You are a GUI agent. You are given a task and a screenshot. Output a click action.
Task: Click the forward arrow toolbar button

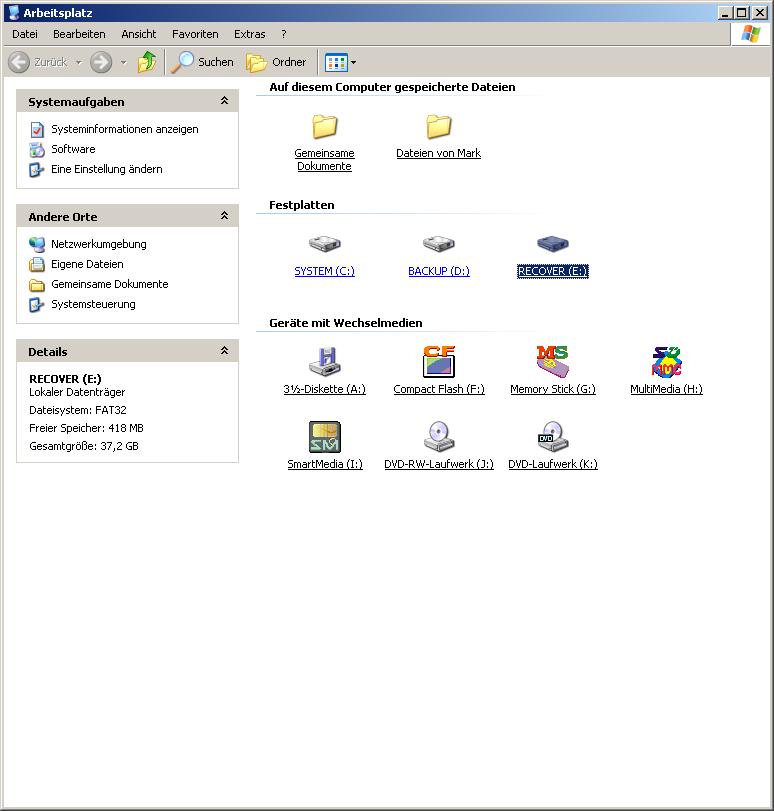(101, 63)
